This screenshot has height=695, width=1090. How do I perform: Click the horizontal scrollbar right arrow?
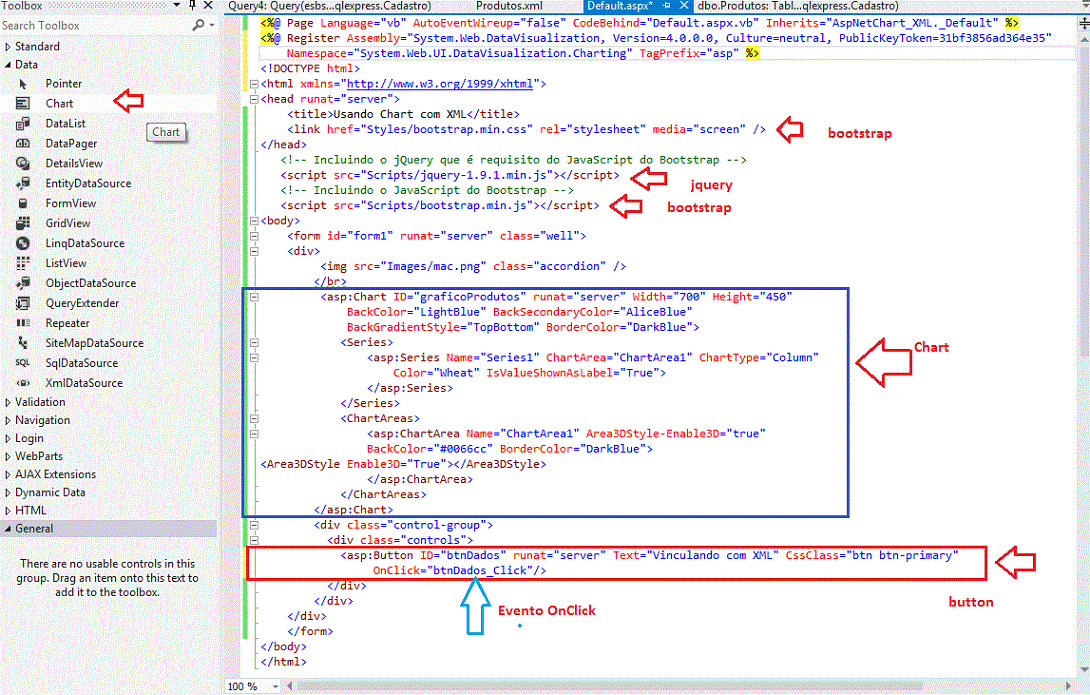tap(1068, 687)
